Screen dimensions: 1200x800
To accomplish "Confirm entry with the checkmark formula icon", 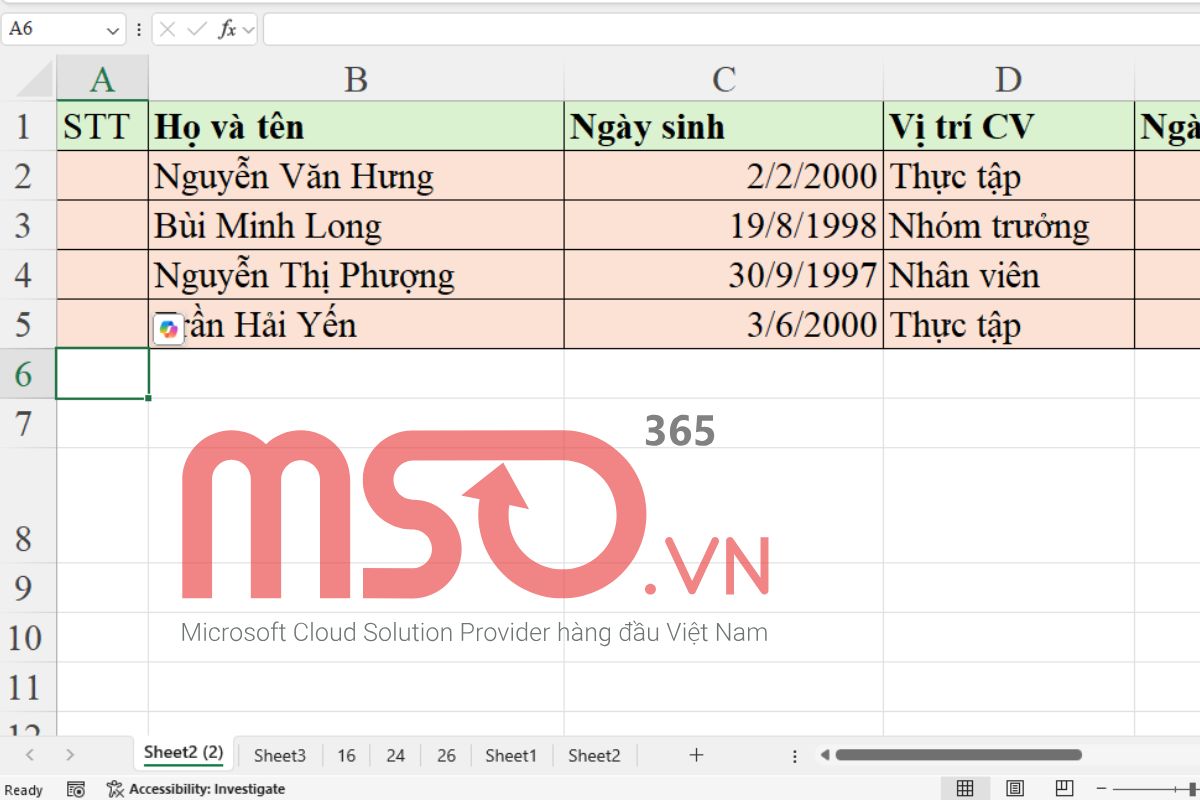I will (197, 29).
